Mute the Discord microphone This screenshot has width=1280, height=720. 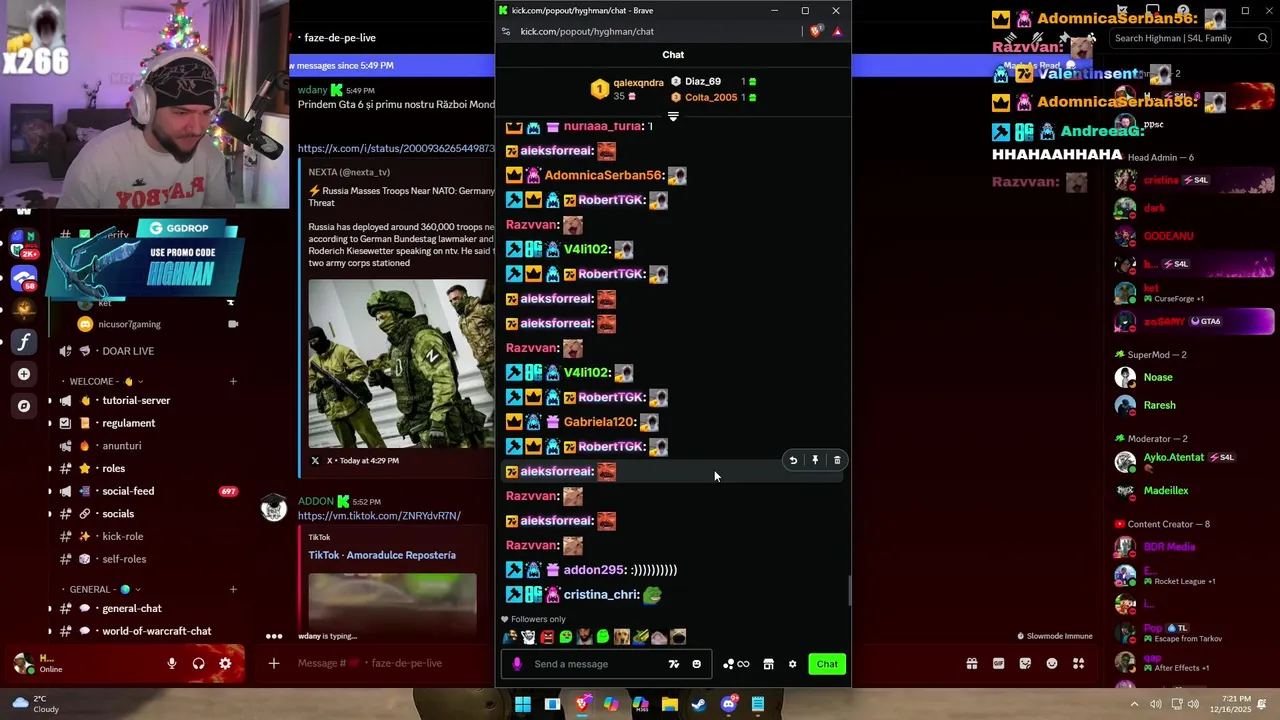coord(172,663)
